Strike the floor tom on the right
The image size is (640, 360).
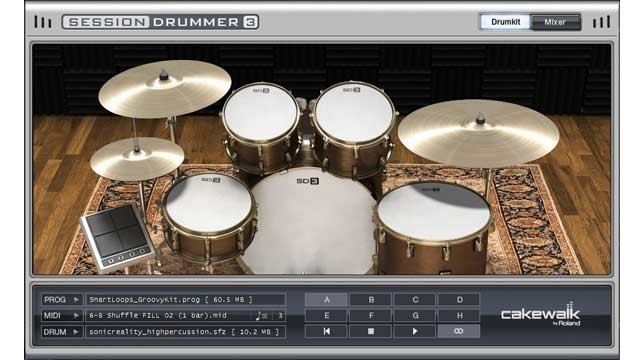point(433,211)
